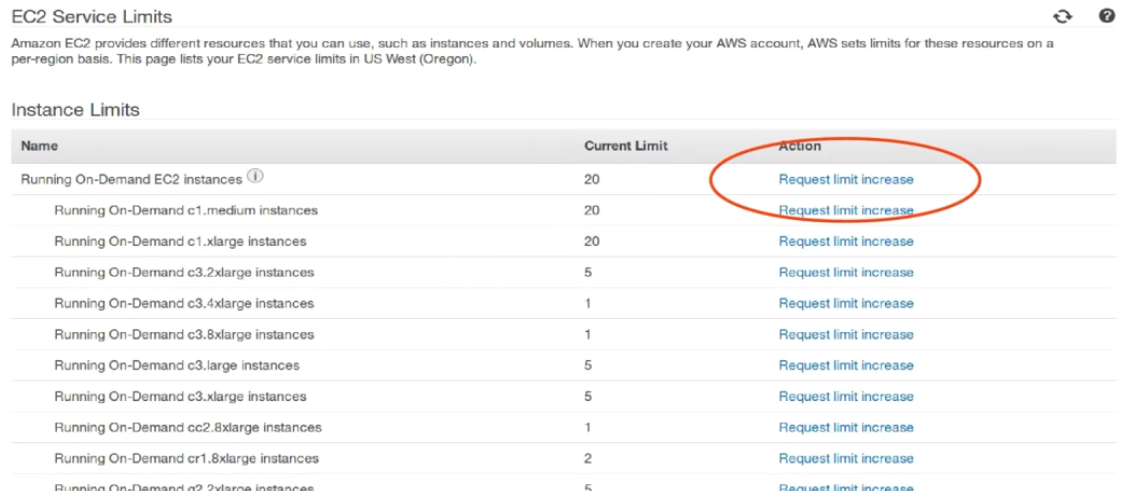Select 'Running On-Demand c3.xlarge instances' text
The height and width of the screenshot is (491, 1122).
[180, 397]
